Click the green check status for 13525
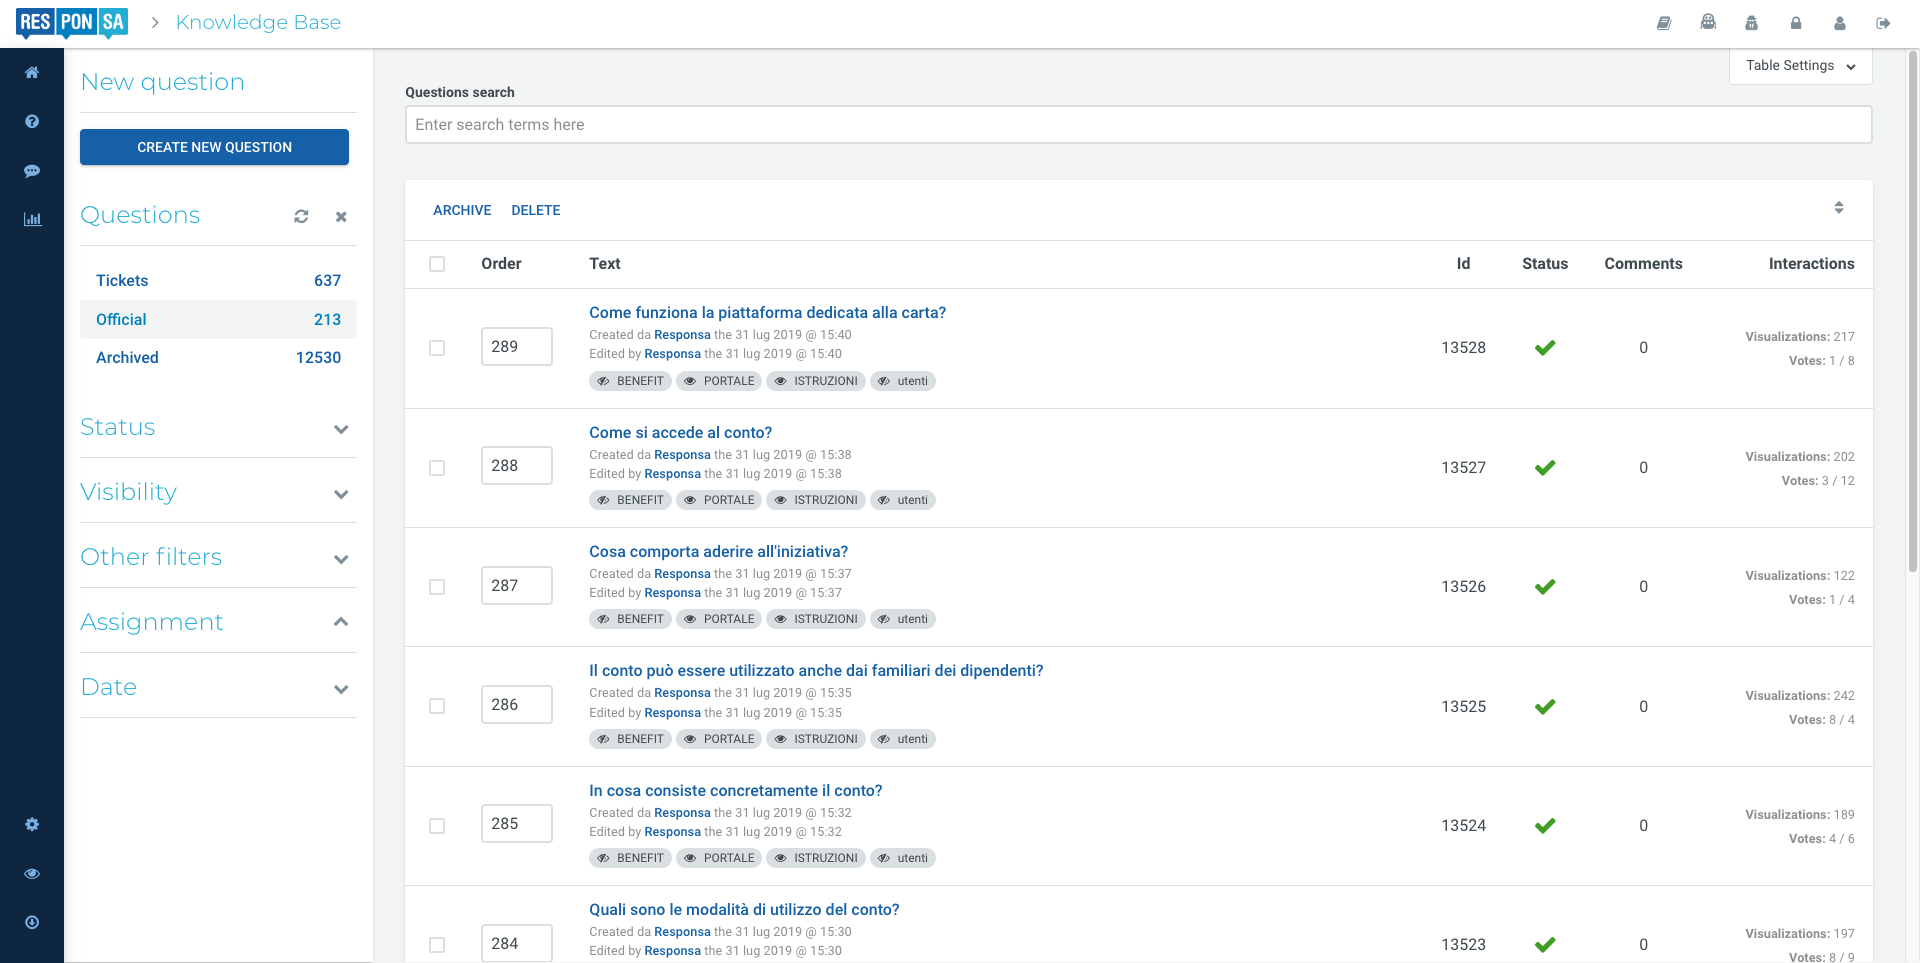Image resolution: width=1920 pixels, height=963 pixels. 1545,707
